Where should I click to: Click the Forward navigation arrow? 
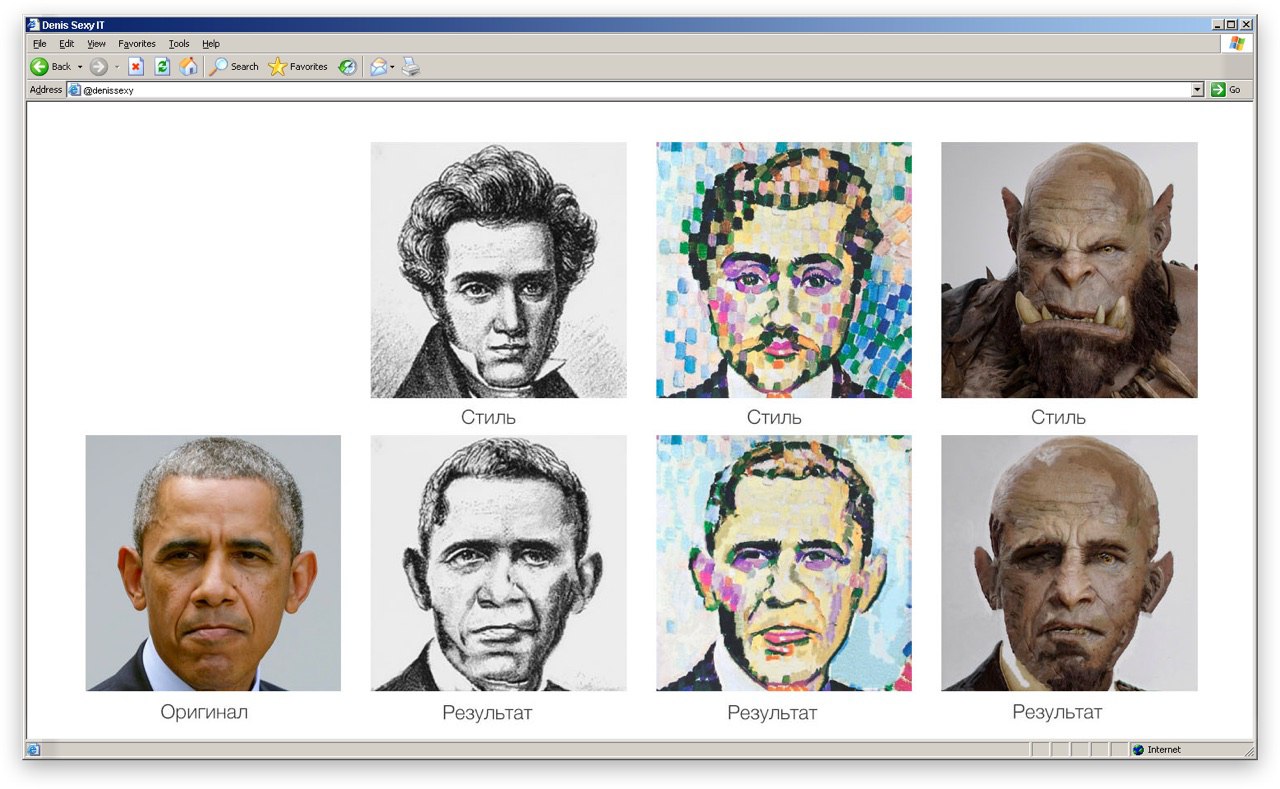[98, 67]
